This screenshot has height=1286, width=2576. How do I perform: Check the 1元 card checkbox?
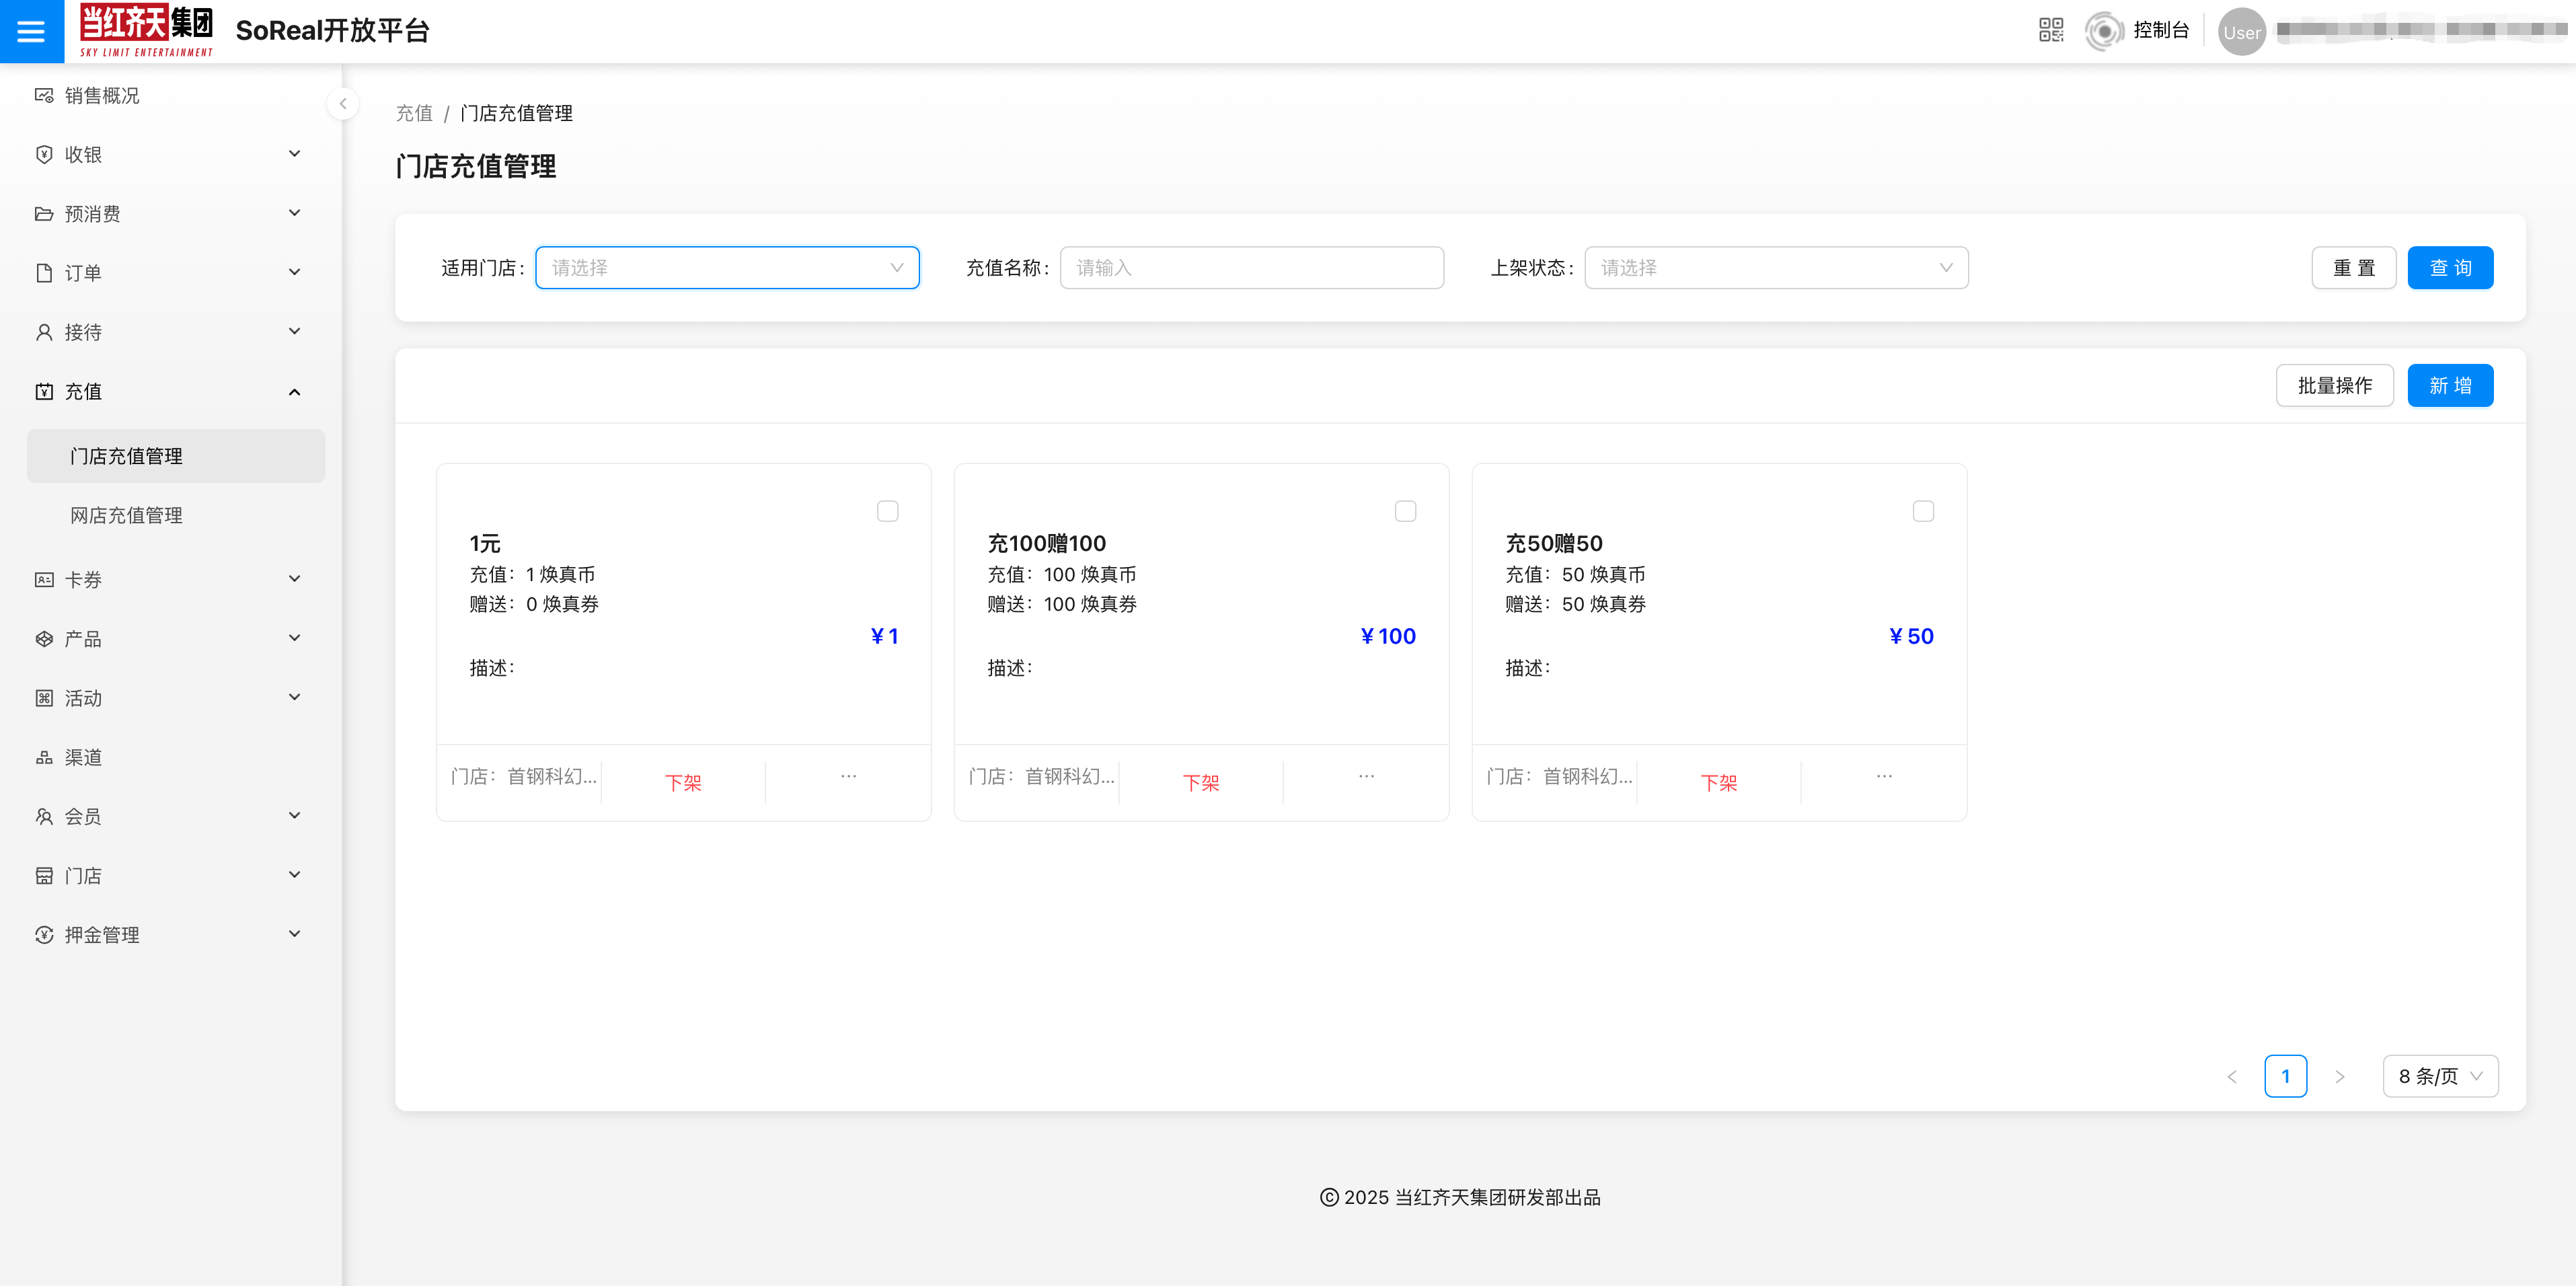[887, 512]
